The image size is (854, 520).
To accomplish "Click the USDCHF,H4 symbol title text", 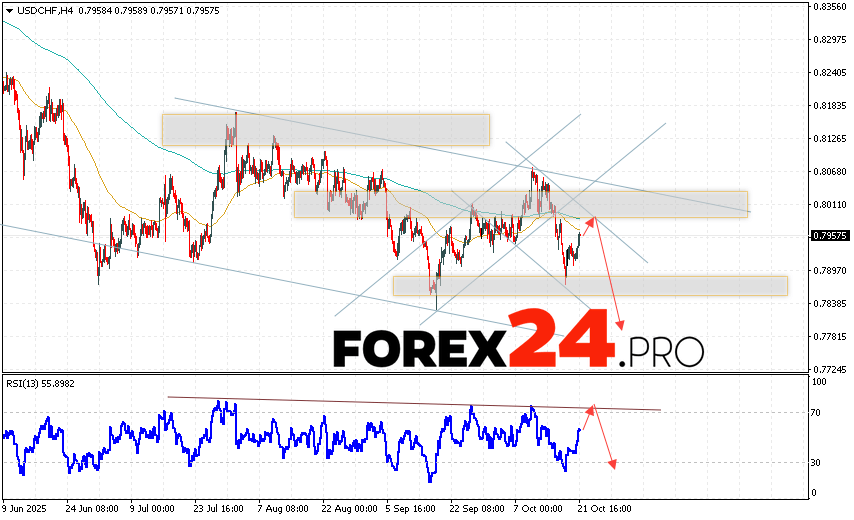I will tap(42, 10).
